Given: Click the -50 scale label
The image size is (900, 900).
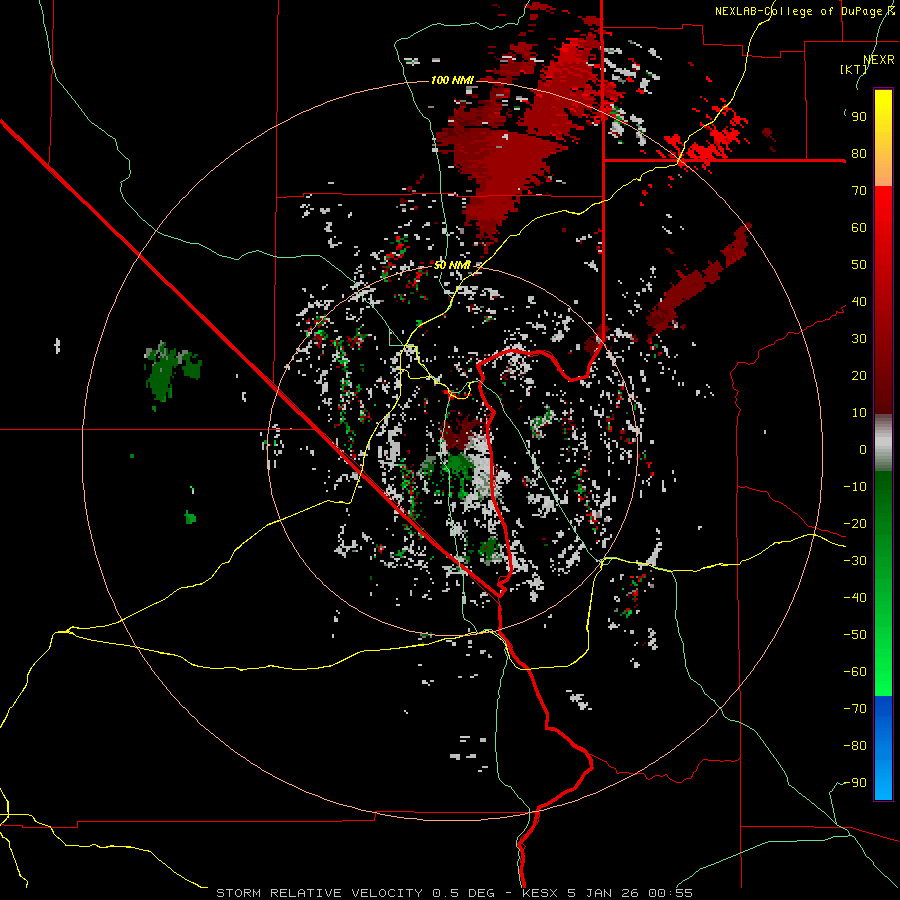Looking at the screenshot, I should click(855, 635).
